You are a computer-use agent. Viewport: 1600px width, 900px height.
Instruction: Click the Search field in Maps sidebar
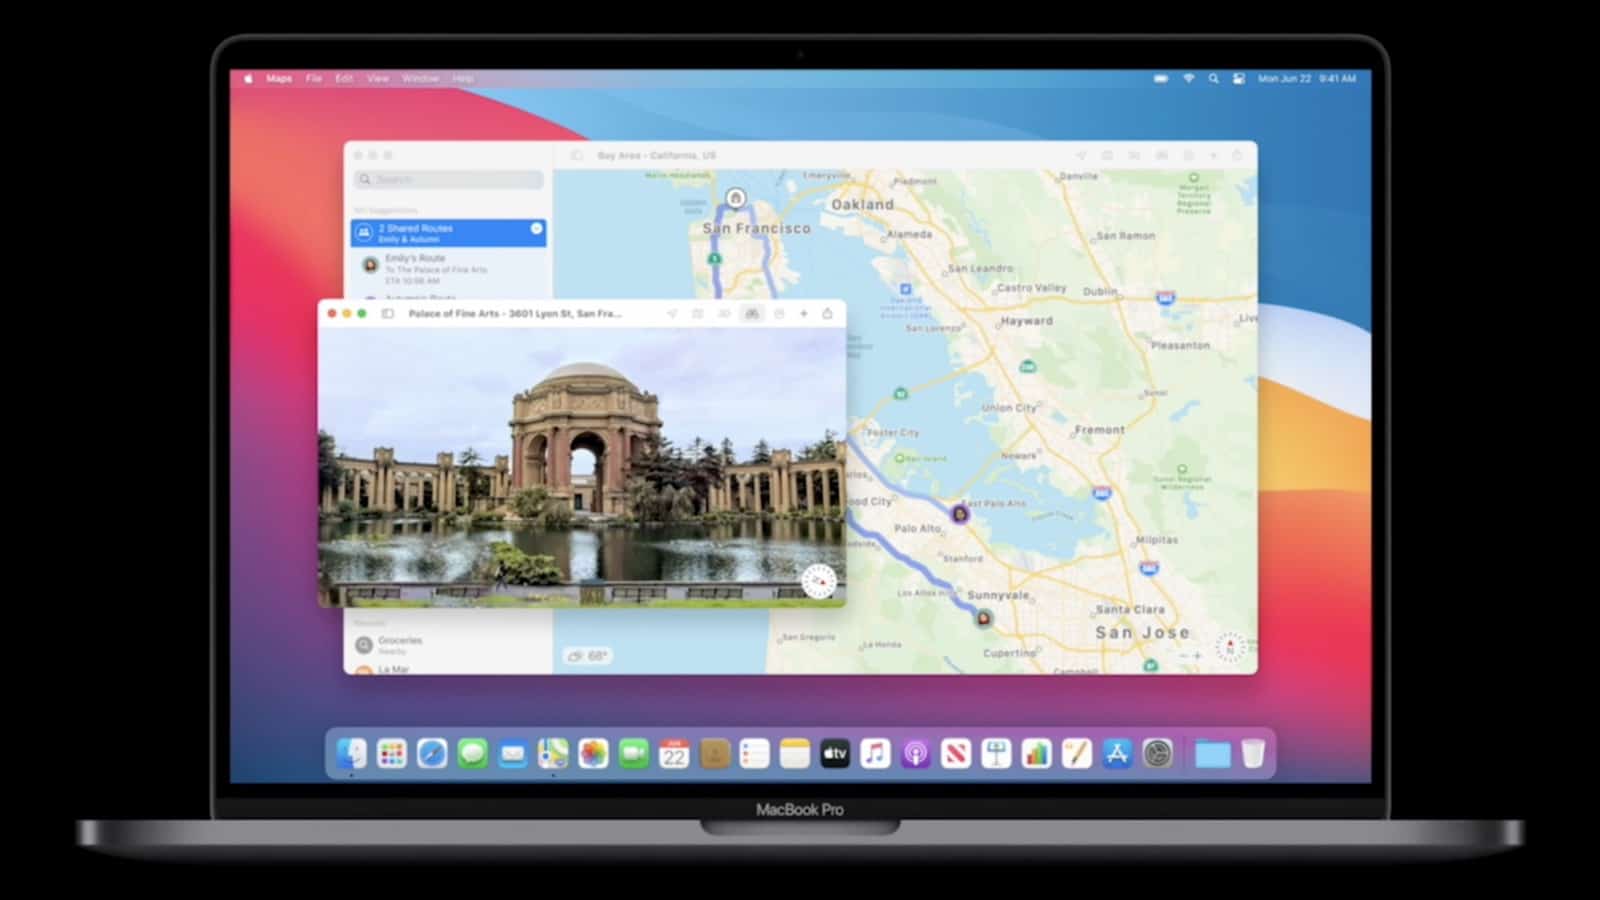coord(449,180)
